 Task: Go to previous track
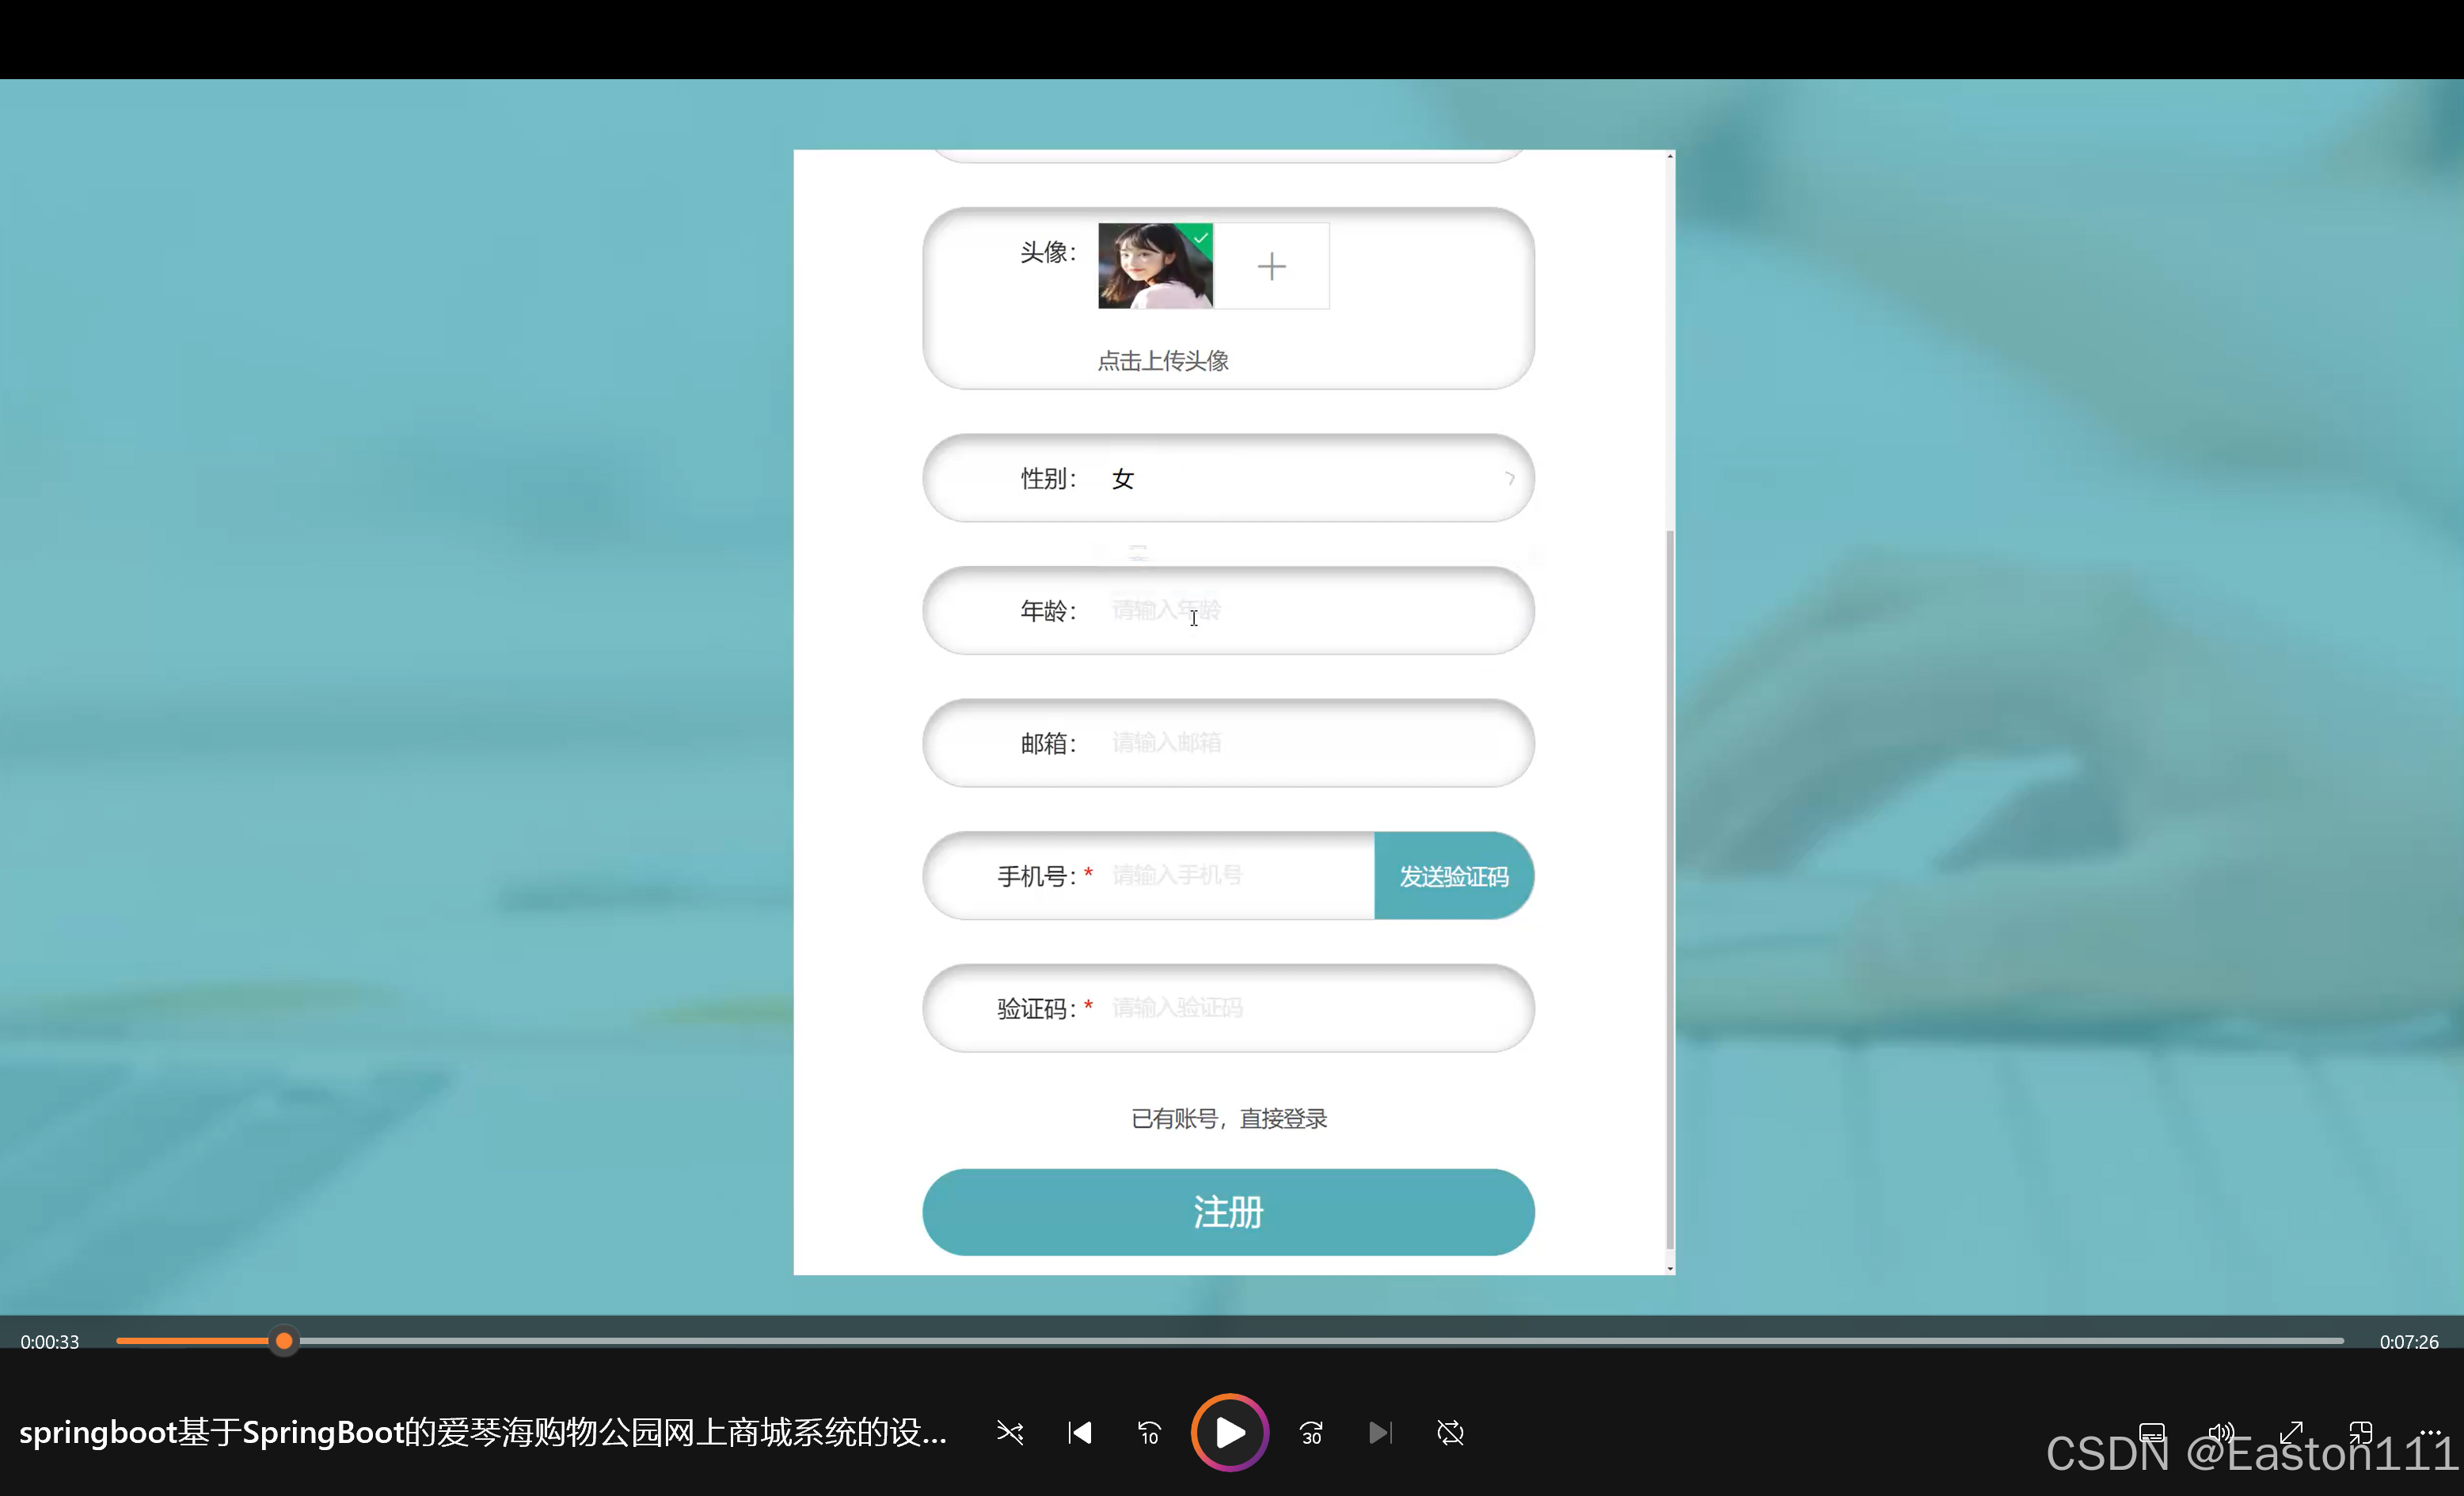coord(1080,1433)
